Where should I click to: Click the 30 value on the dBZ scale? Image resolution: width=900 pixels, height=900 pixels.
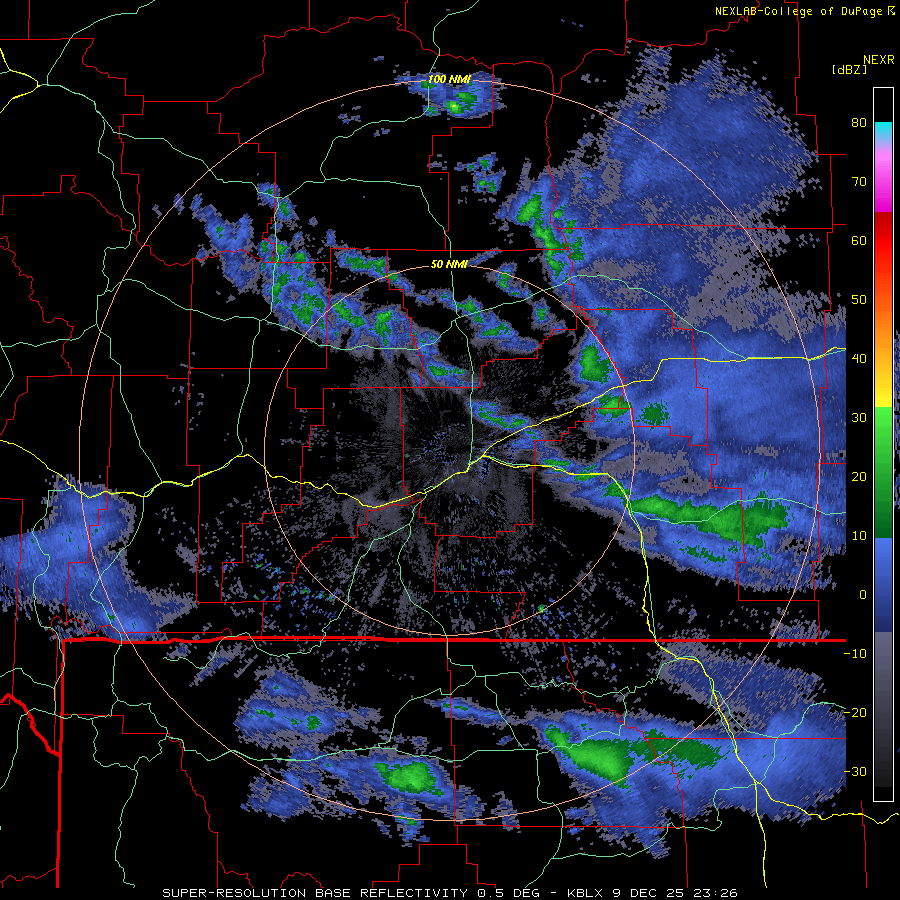coord(859,417)
